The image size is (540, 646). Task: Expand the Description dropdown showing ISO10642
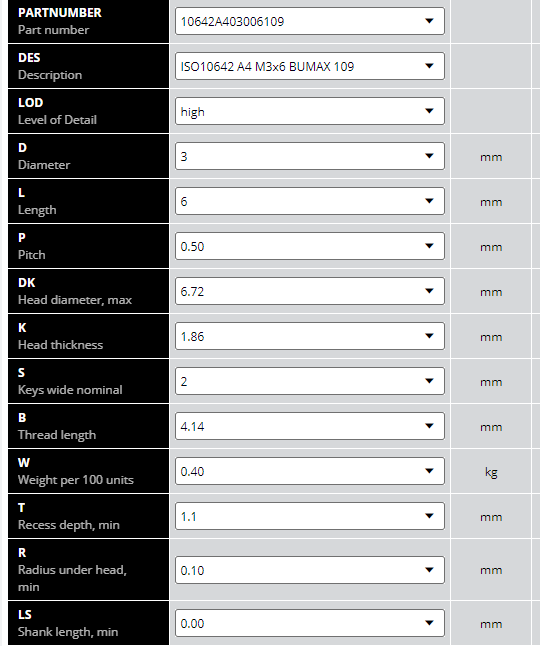coord(310,66)
